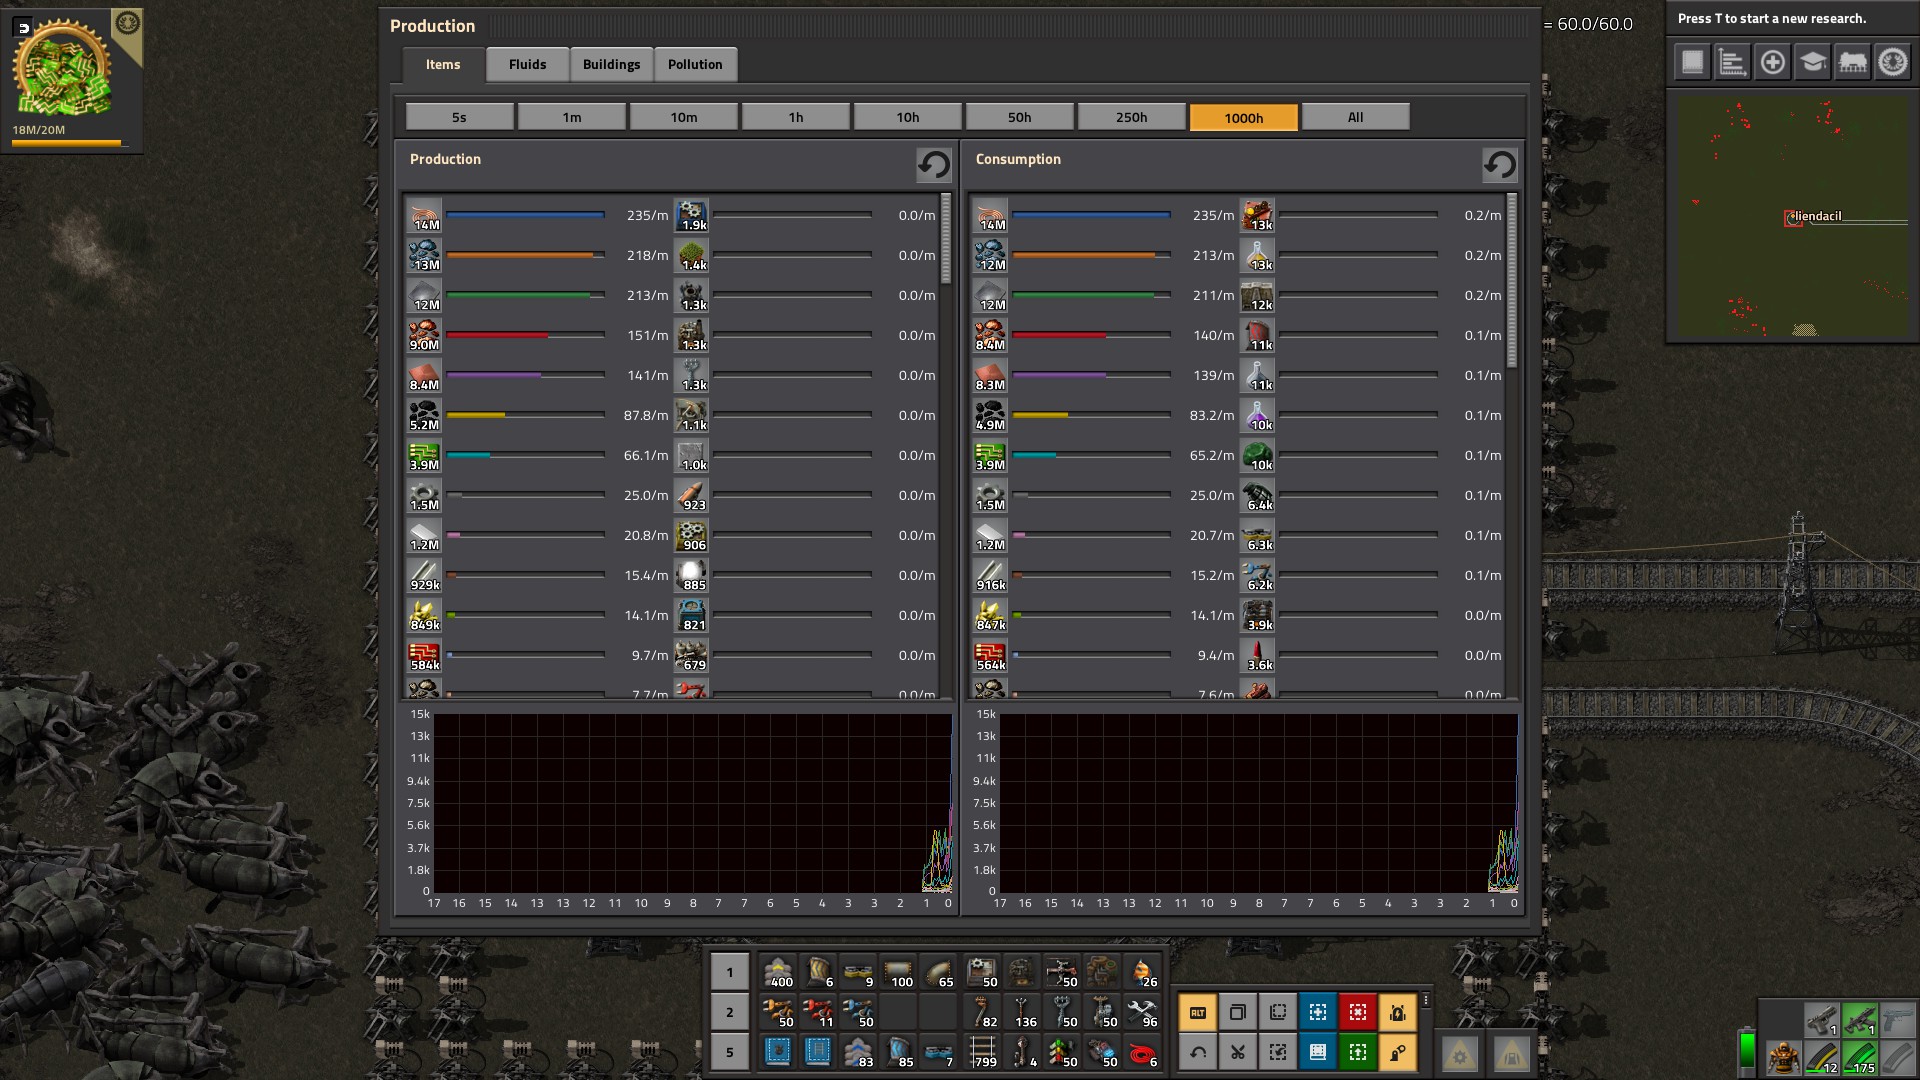1920x1080 pixels.
Task: Select the green upgrade planner tool
Action: tap(1357, 1052)
